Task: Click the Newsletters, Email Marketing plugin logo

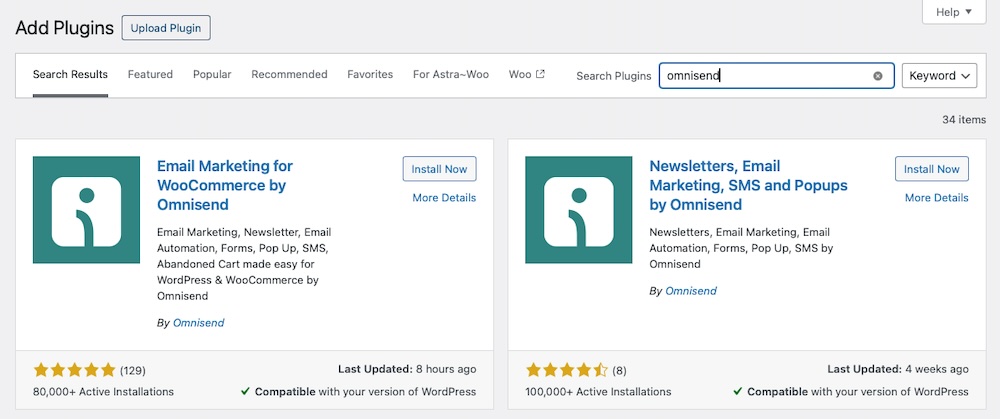Action: [578, 210]
